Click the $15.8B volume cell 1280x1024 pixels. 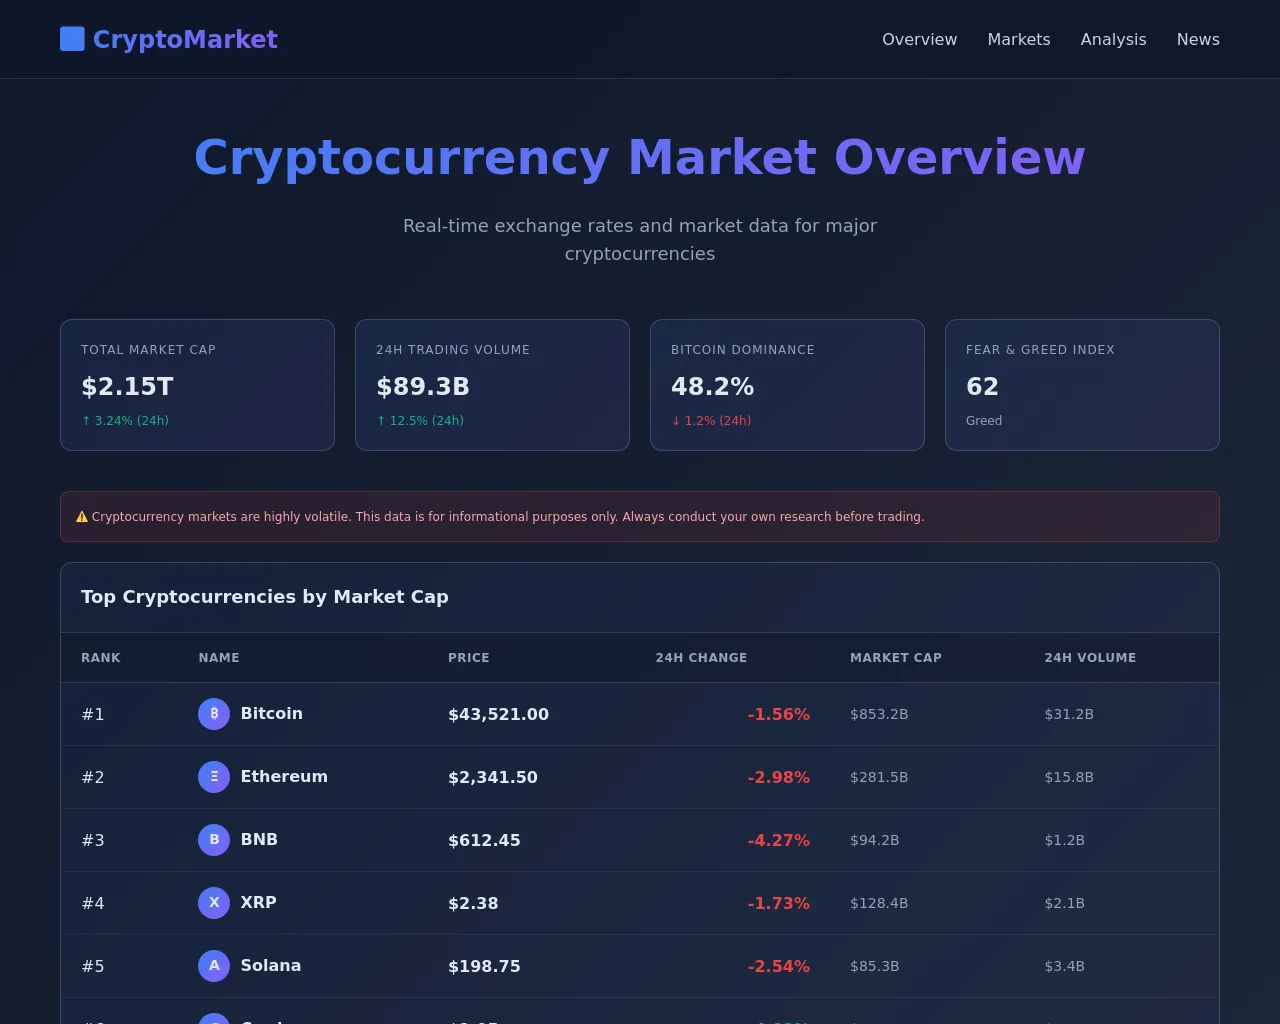click(1069, 777)
